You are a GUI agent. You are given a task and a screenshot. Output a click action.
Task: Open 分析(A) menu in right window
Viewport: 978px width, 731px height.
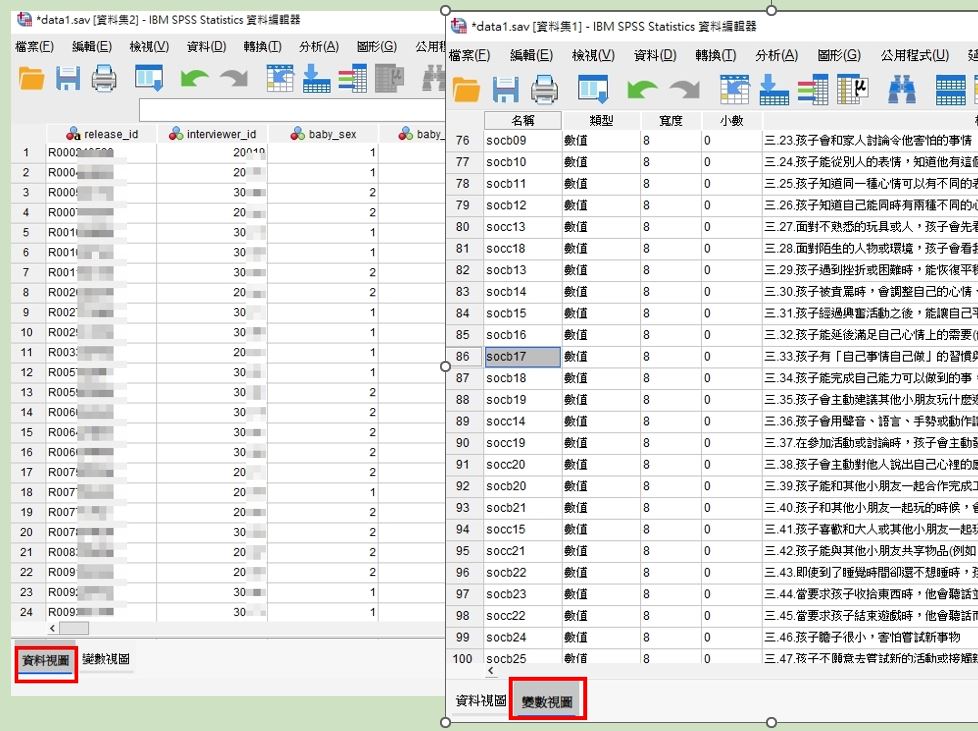(776, 55)
